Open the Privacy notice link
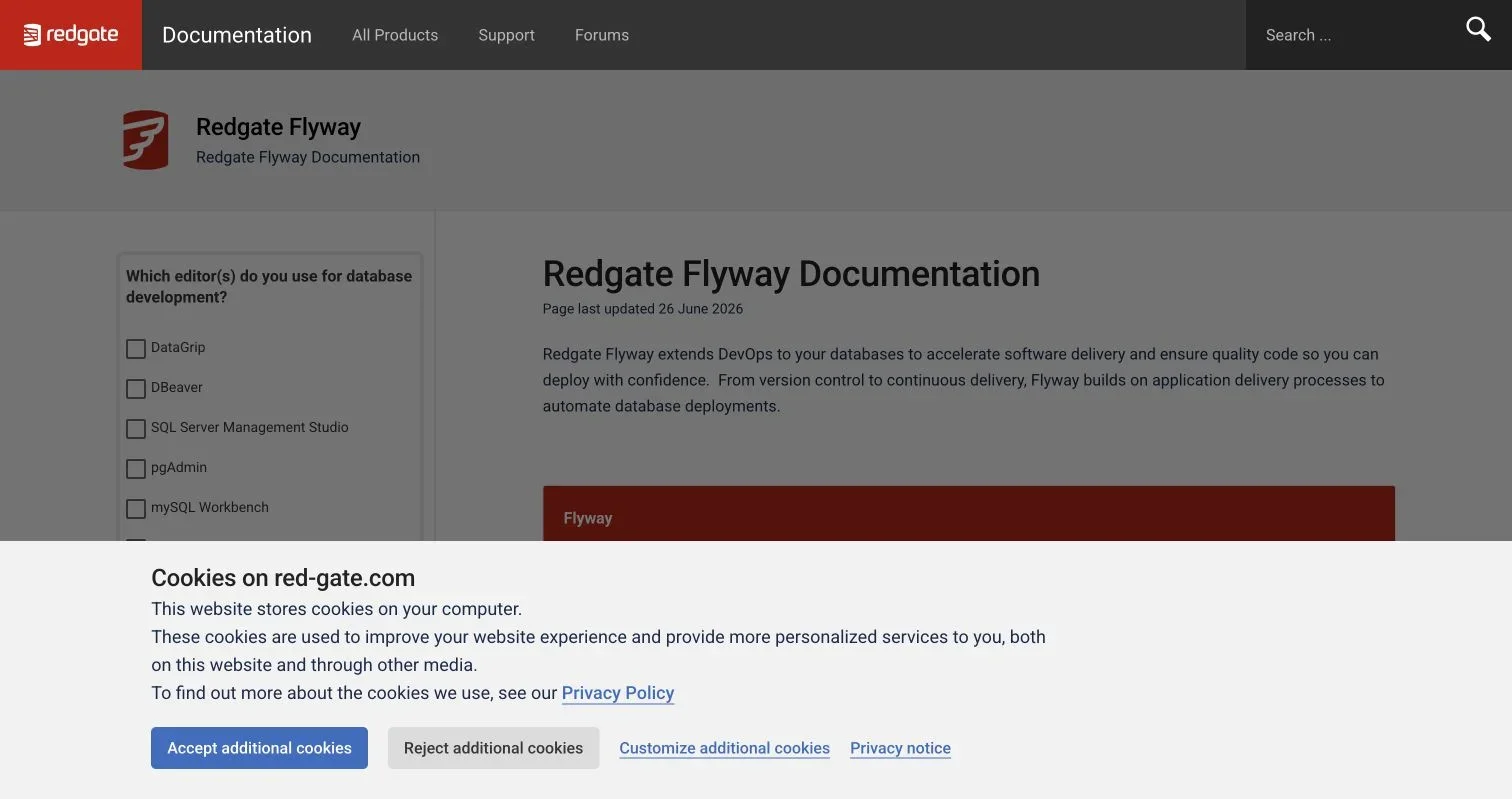 [x=900, y=748]
